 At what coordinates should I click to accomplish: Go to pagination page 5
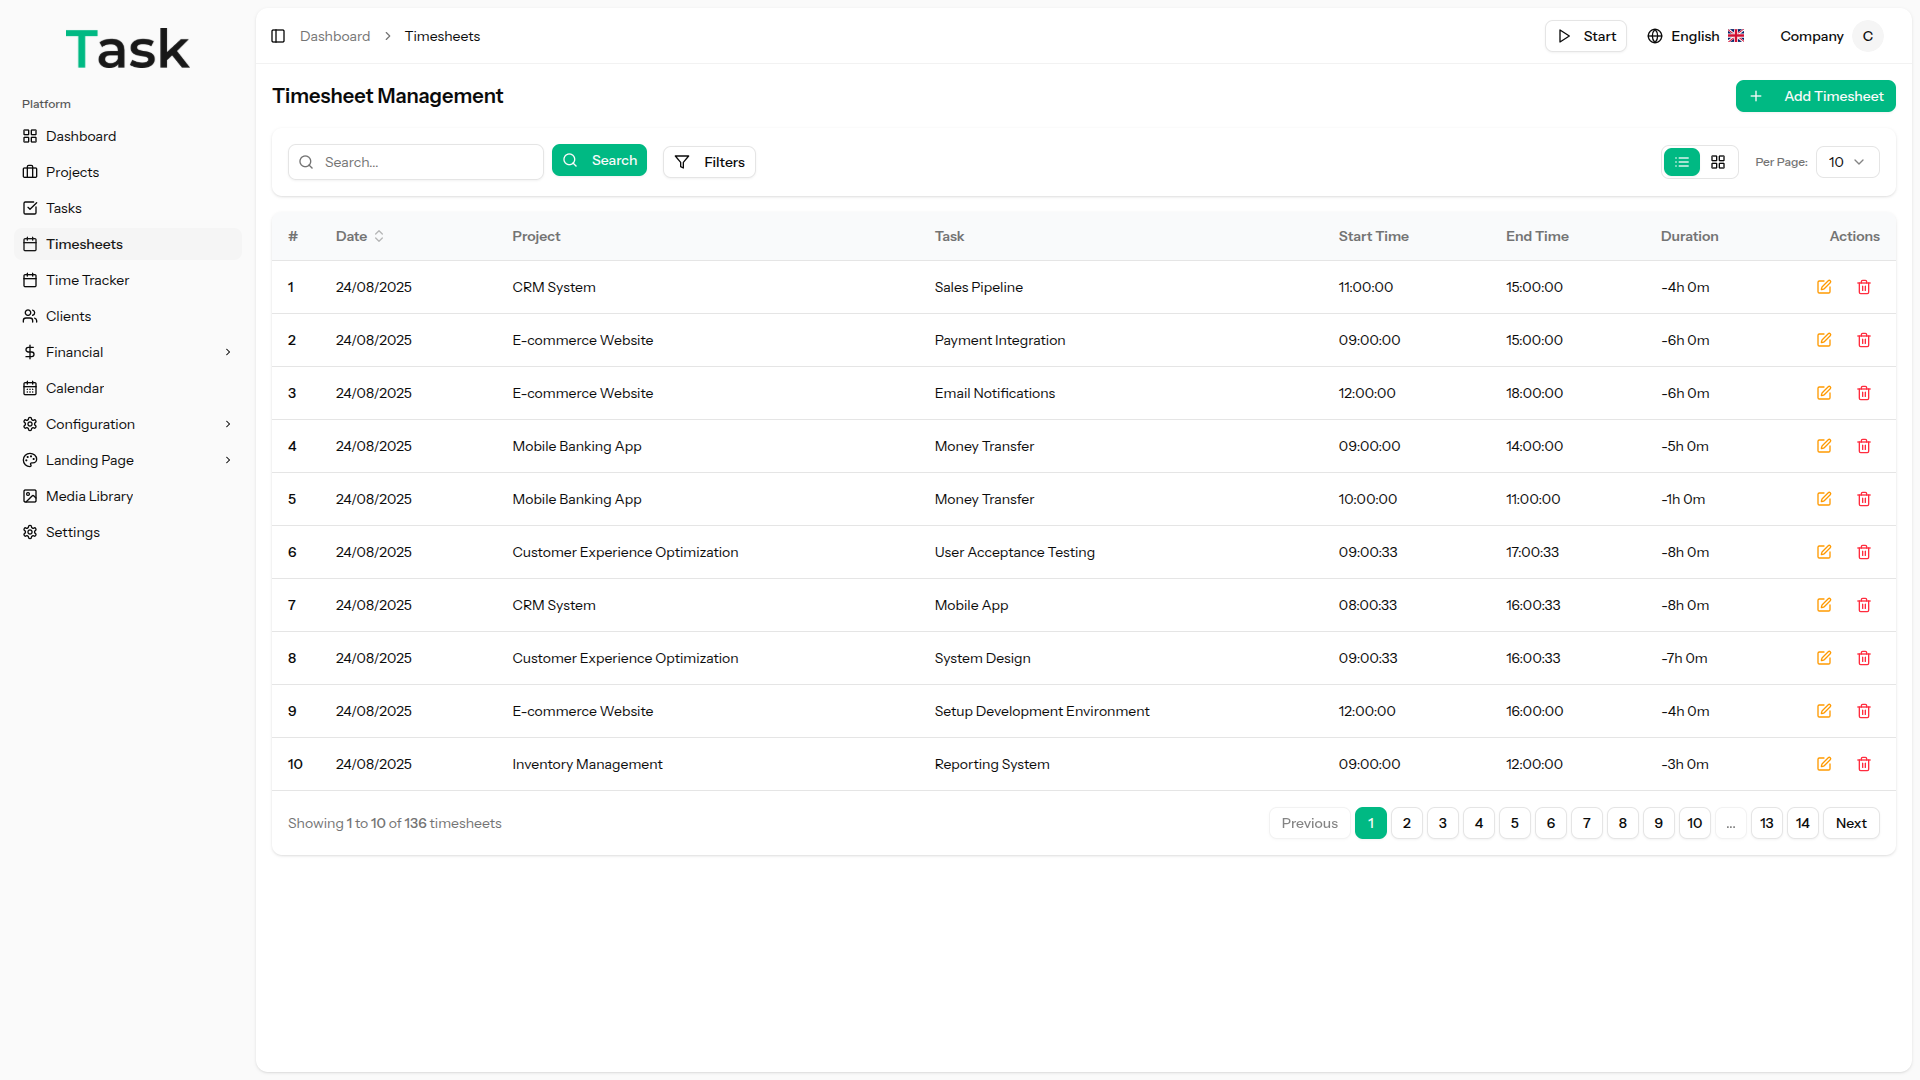click(x=1515, y=823)
